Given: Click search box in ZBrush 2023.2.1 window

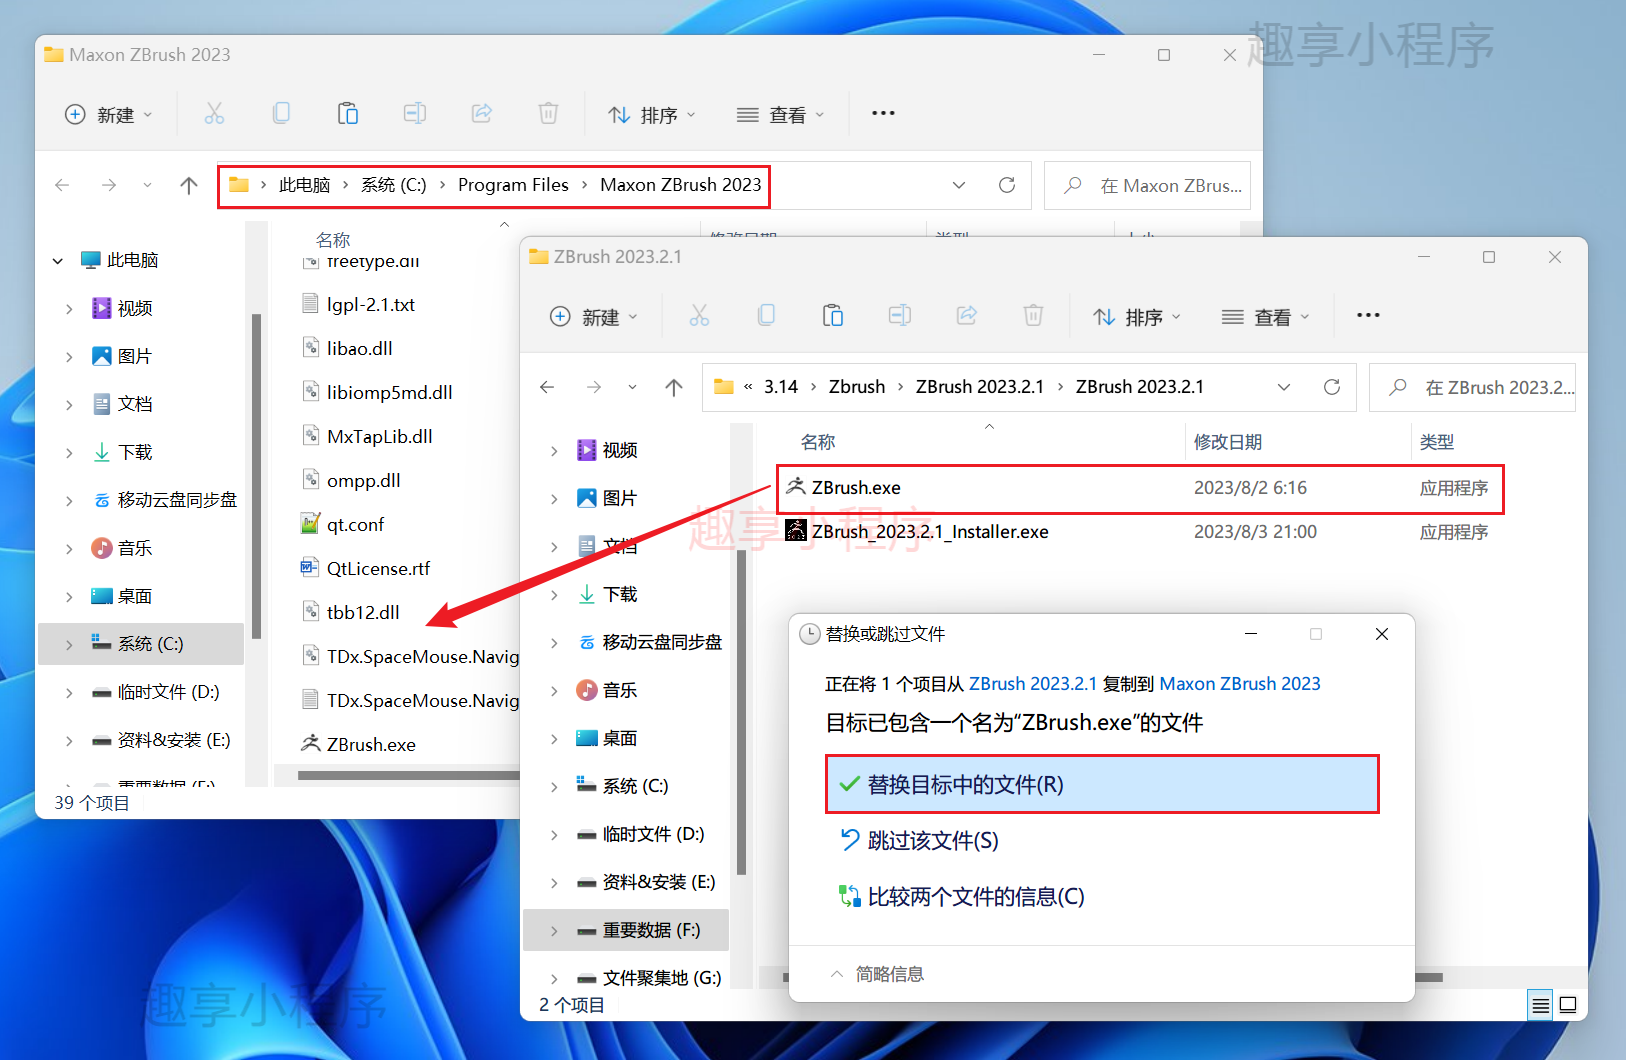Looking at the screenshot, I should (1472, 387).
